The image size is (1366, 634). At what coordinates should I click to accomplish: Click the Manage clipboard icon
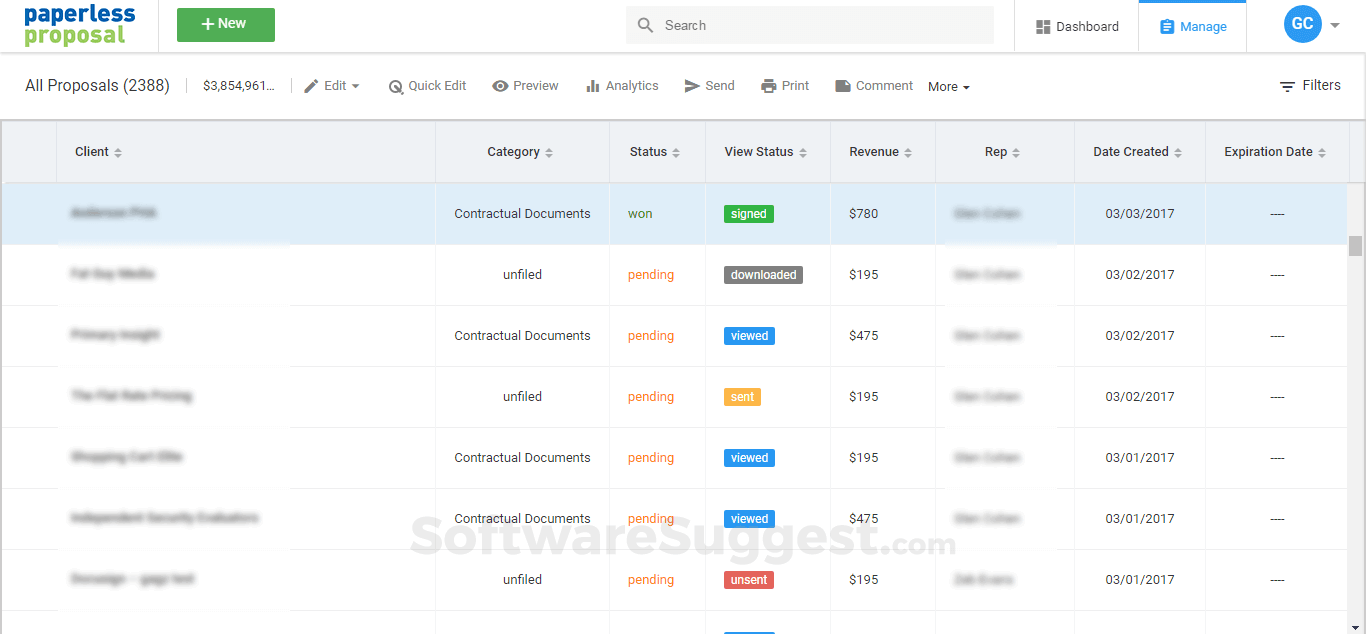tap(1167, 27)
